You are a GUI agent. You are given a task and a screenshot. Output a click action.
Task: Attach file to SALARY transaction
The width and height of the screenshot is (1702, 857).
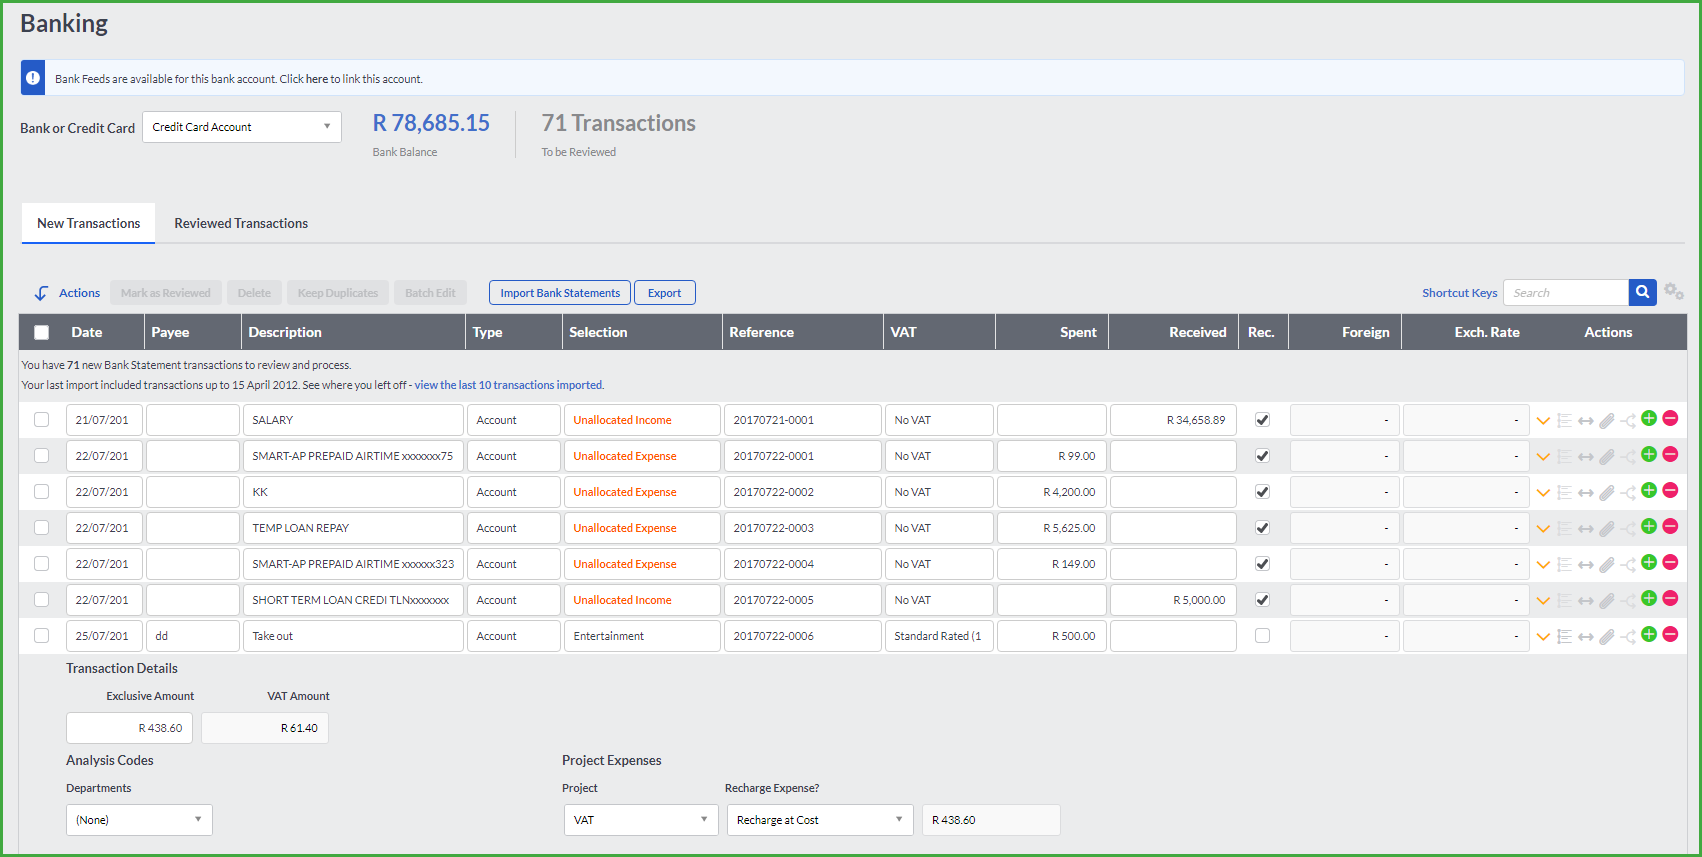click(1607, 421)
